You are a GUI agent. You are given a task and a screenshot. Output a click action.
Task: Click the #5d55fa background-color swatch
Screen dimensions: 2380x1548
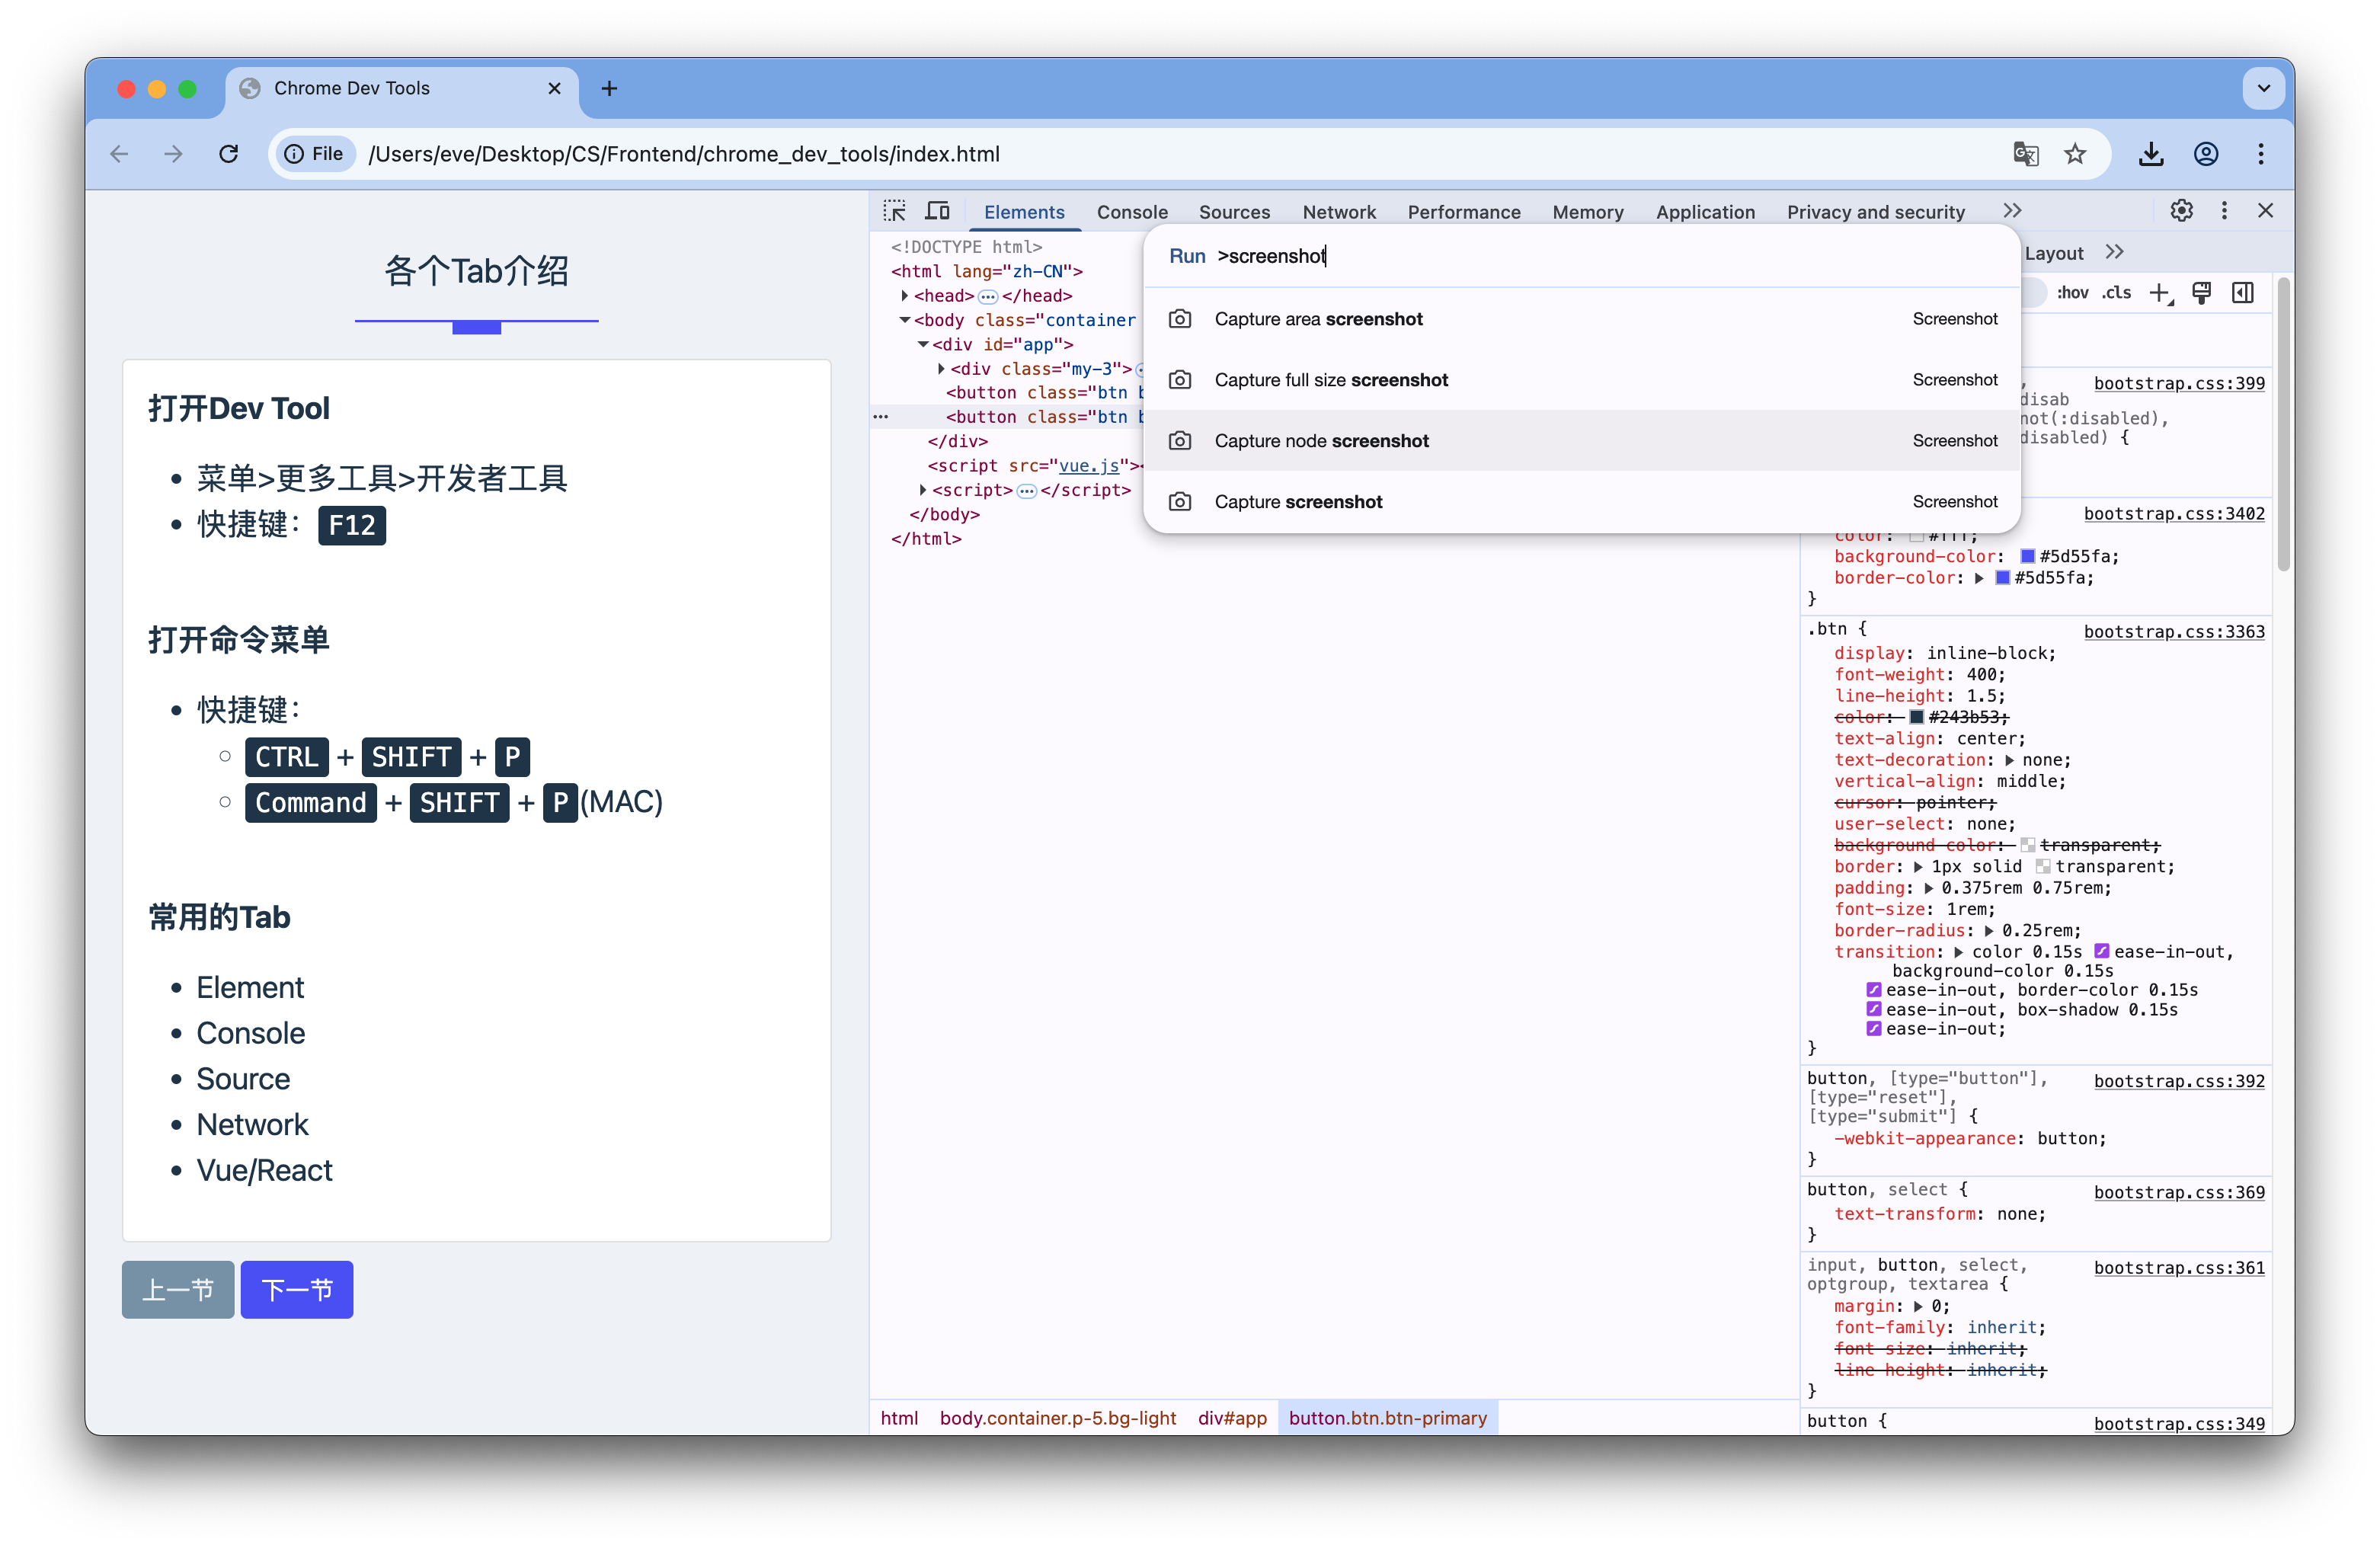point(2027,557)
